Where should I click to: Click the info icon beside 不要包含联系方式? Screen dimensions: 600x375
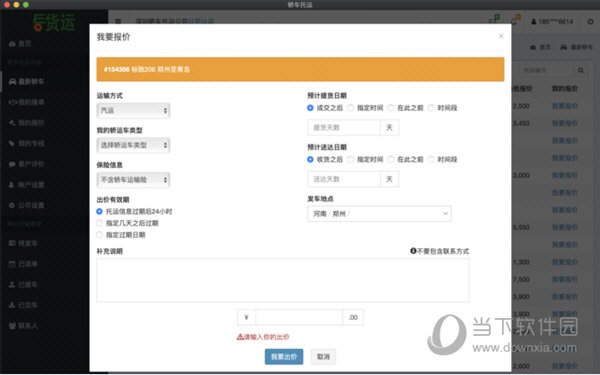[x=413, y=251]
